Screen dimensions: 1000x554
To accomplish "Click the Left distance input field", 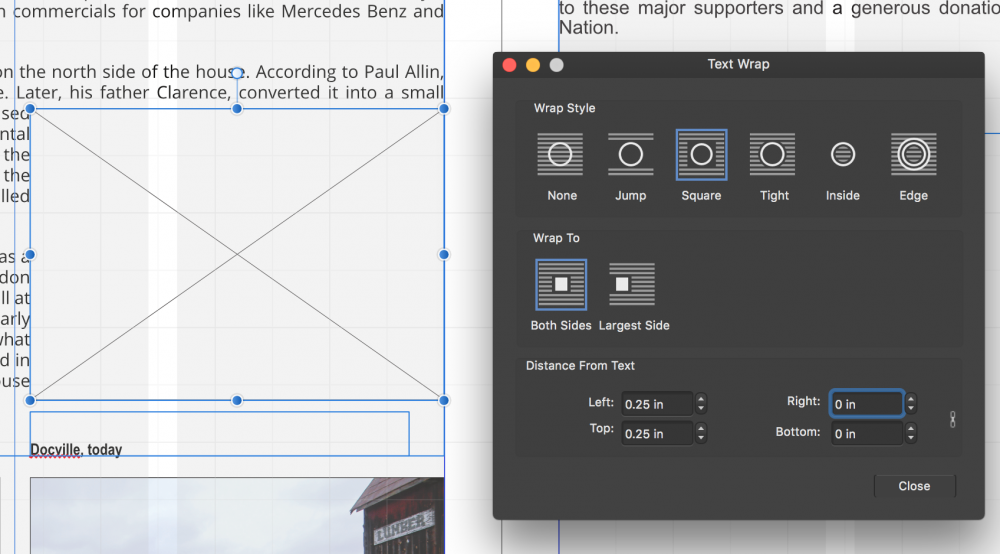I will tap(656, 404).
